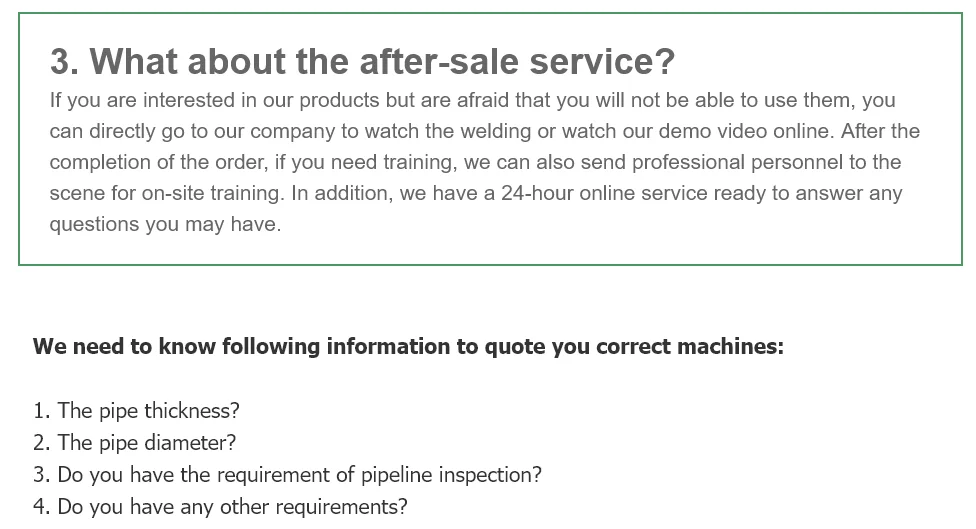Click list item "The pipe diameter?"
This screenshot has width=976, height=529.
pos(146,443)
